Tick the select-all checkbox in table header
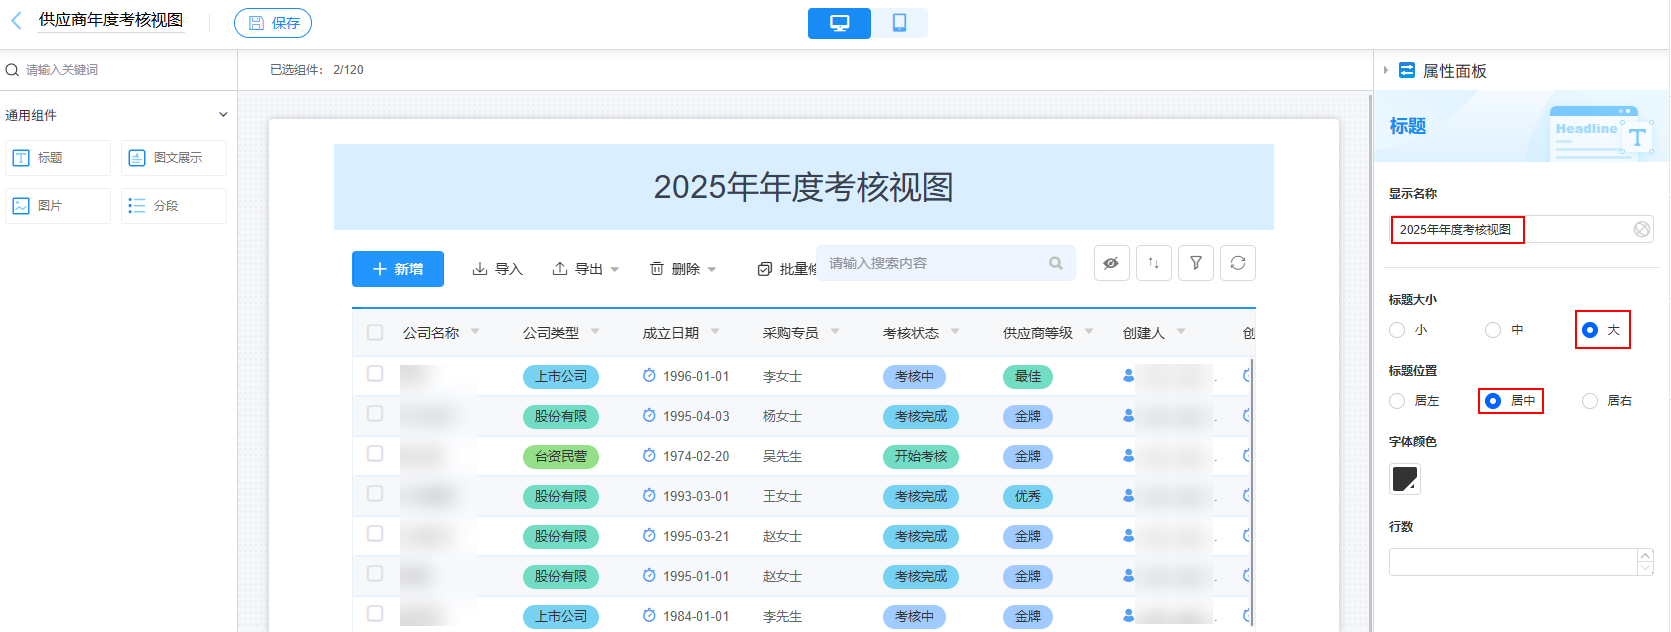Screen dimensions: 1671x632 click(375, 332)
